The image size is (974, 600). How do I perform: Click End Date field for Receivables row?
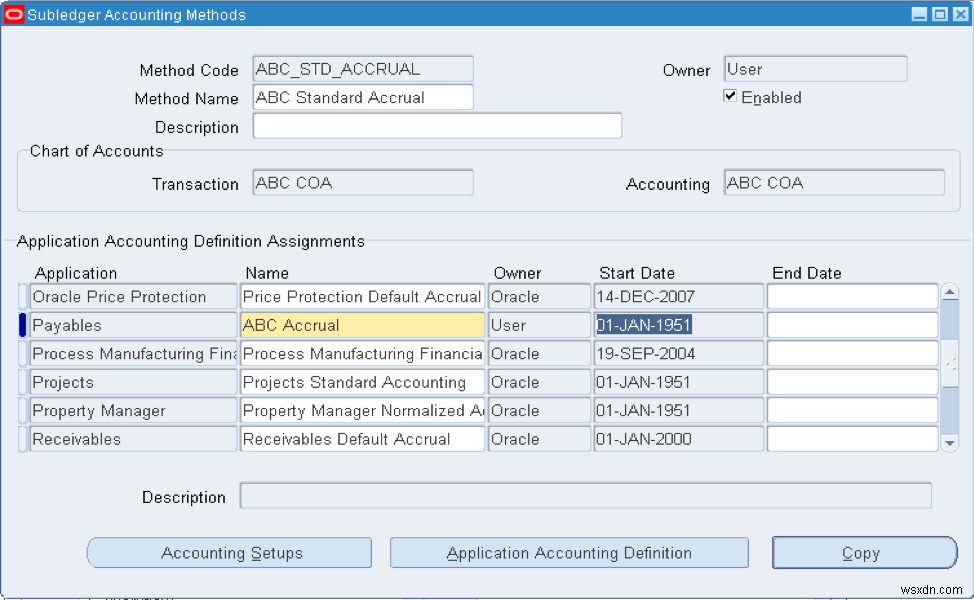[851, 439]
